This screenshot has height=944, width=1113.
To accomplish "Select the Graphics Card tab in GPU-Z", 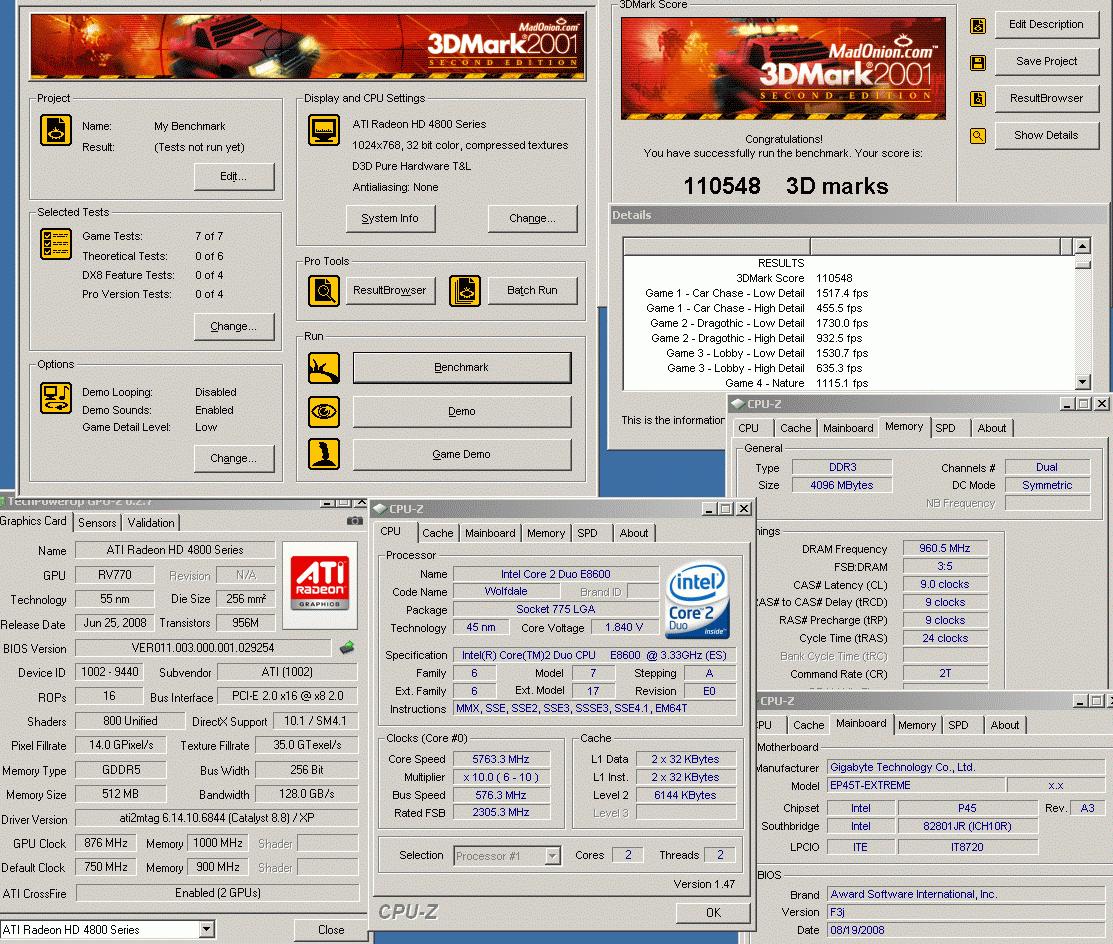I will (x=33, y=521).
